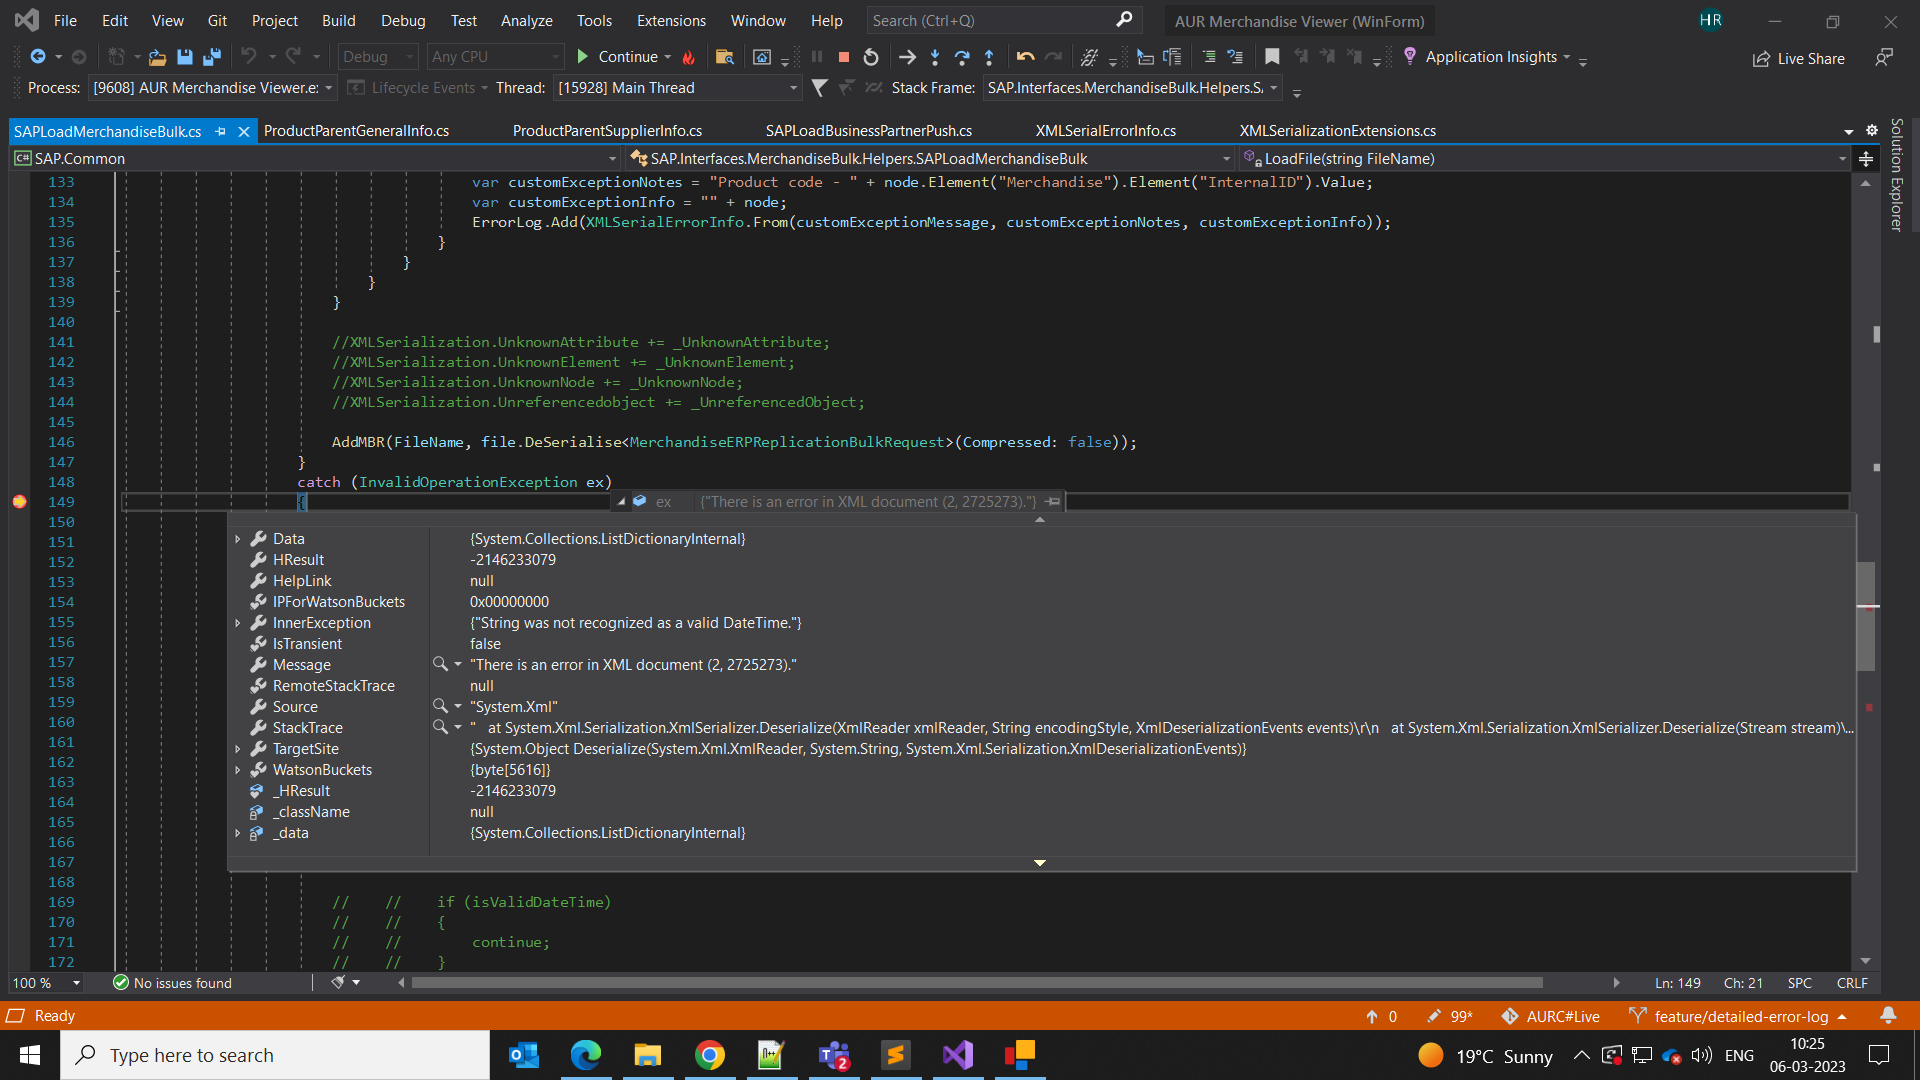Click the Save All icon
The height and width of the screenshot is (1080, 1920).
[x=212, y=57]
